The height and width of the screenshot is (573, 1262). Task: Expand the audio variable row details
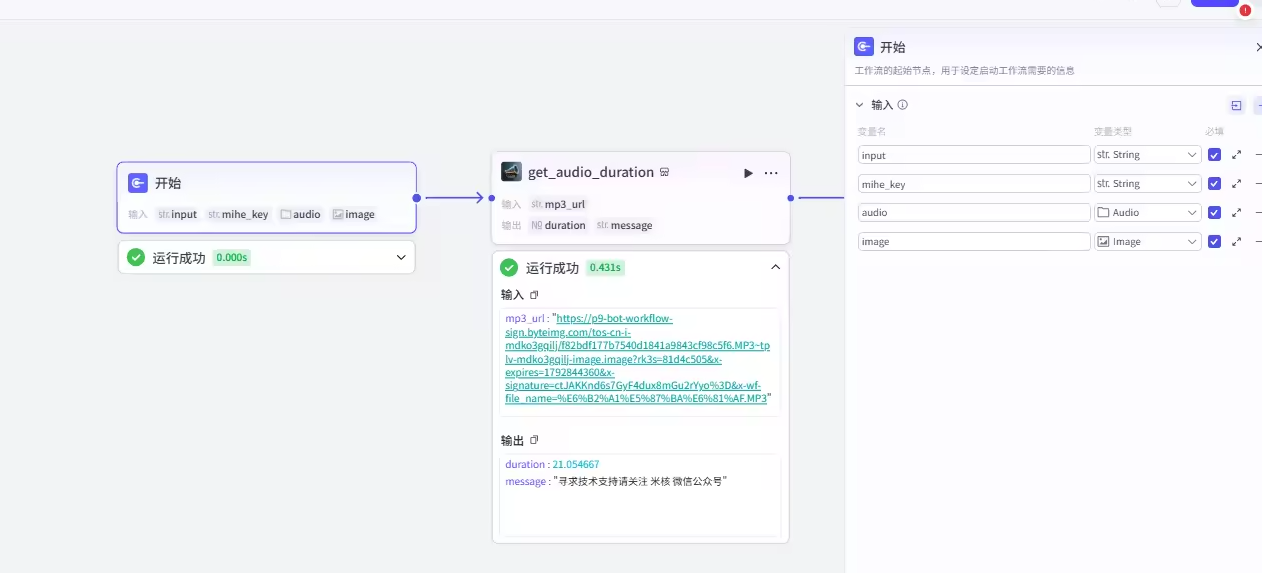tap(1236, 213)
